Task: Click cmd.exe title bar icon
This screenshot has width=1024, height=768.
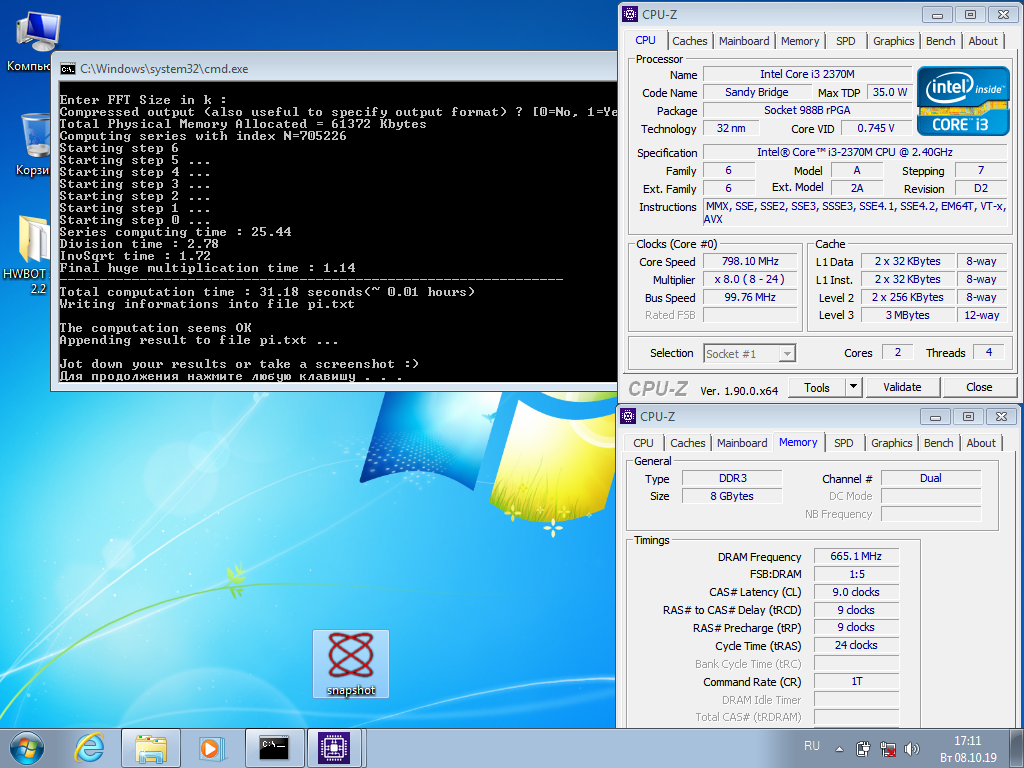Action: point(67,69)
